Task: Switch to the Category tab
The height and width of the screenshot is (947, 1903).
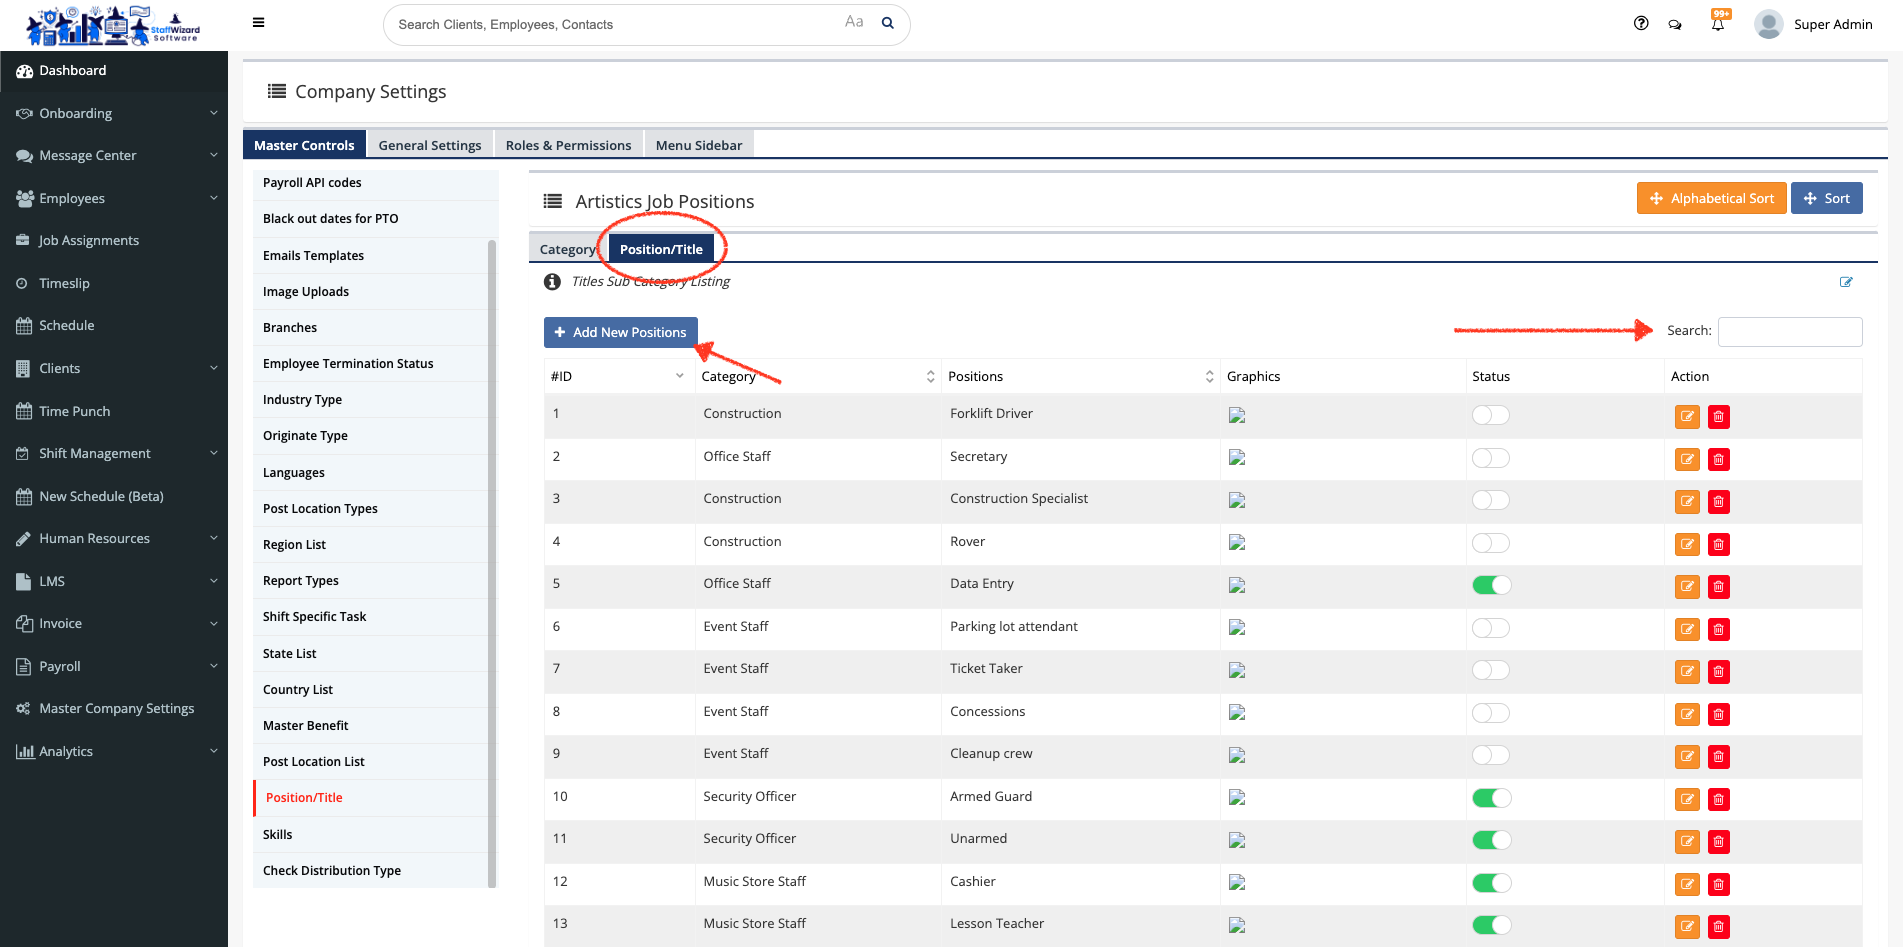Action: click(x=567, y=250)
